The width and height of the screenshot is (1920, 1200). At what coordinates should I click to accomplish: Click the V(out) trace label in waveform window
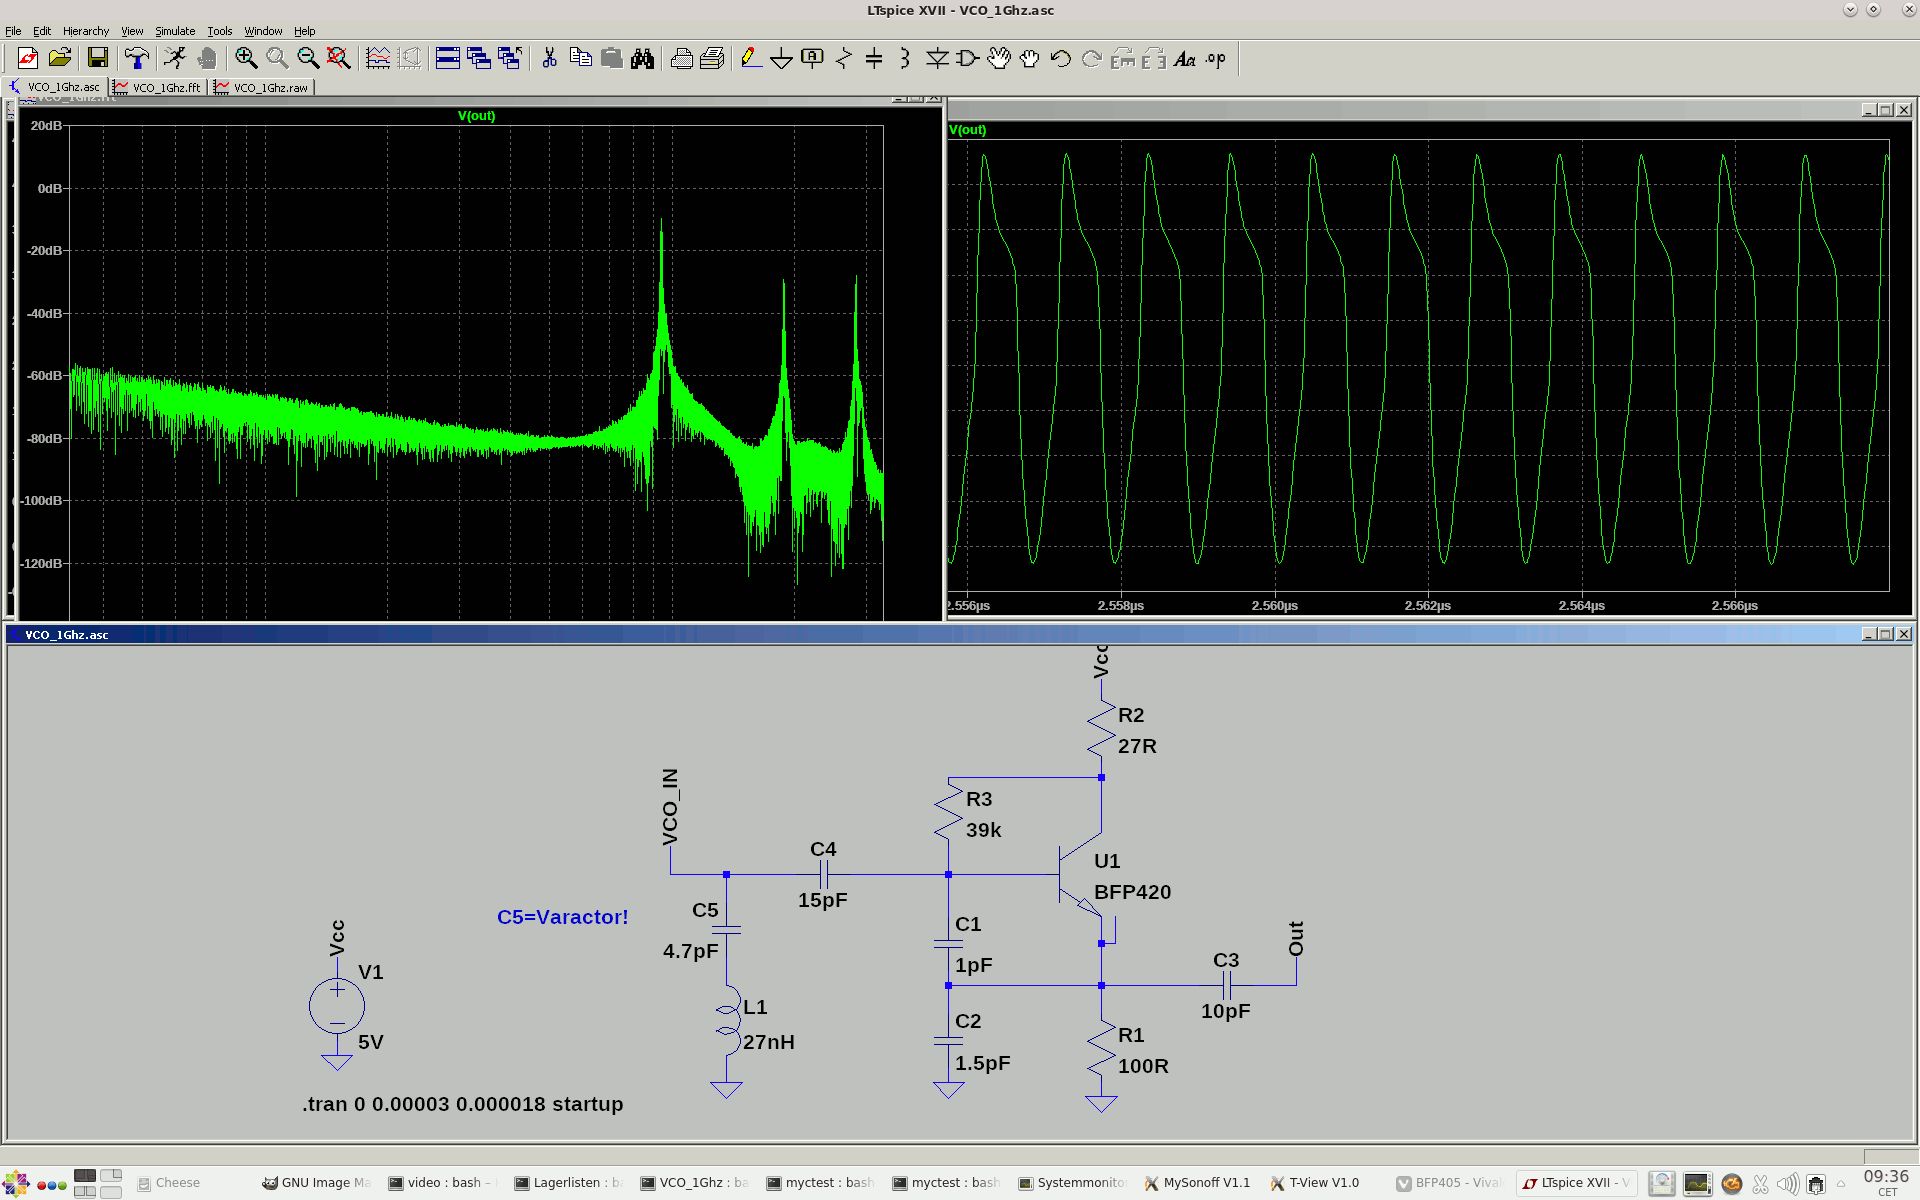[x=967, y=130]
